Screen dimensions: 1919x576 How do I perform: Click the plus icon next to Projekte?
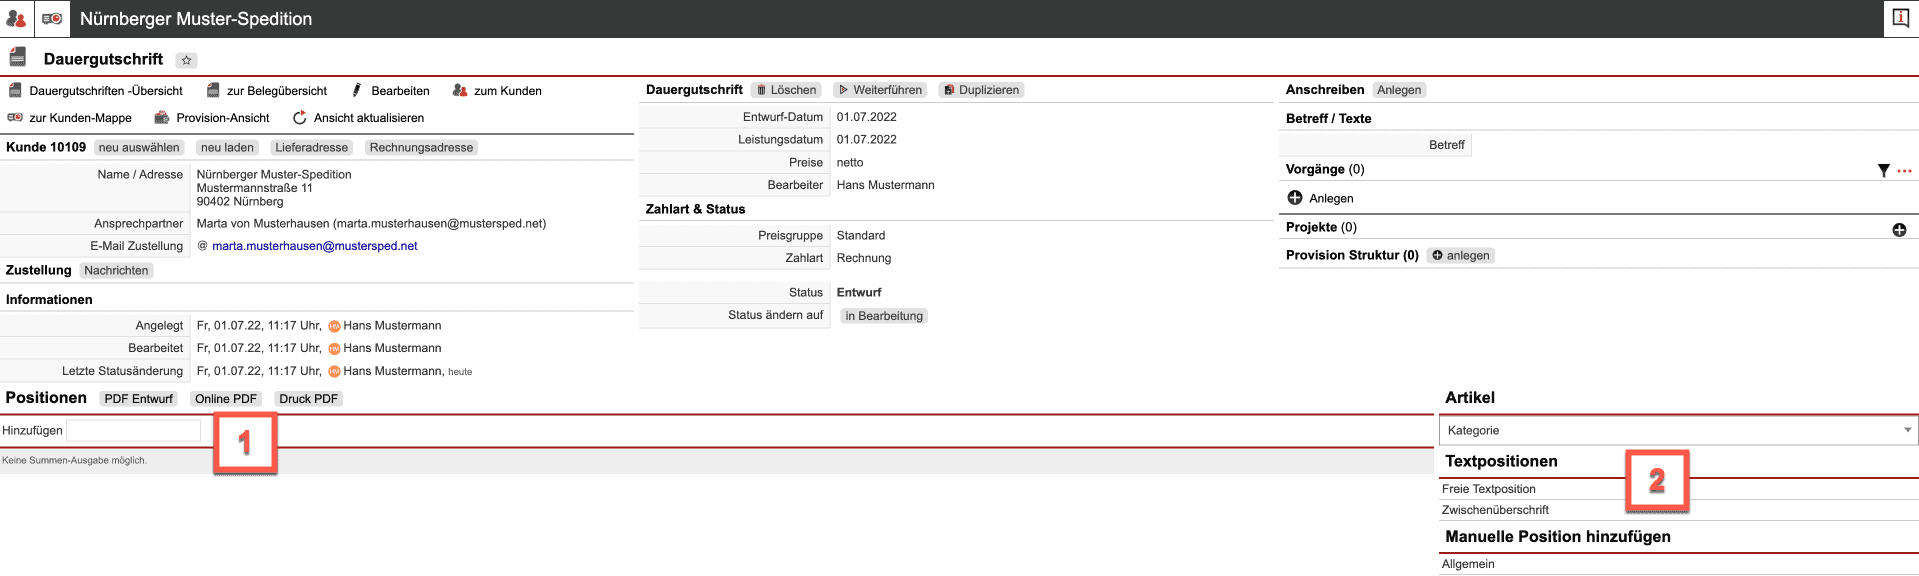tap(1899, 229)
